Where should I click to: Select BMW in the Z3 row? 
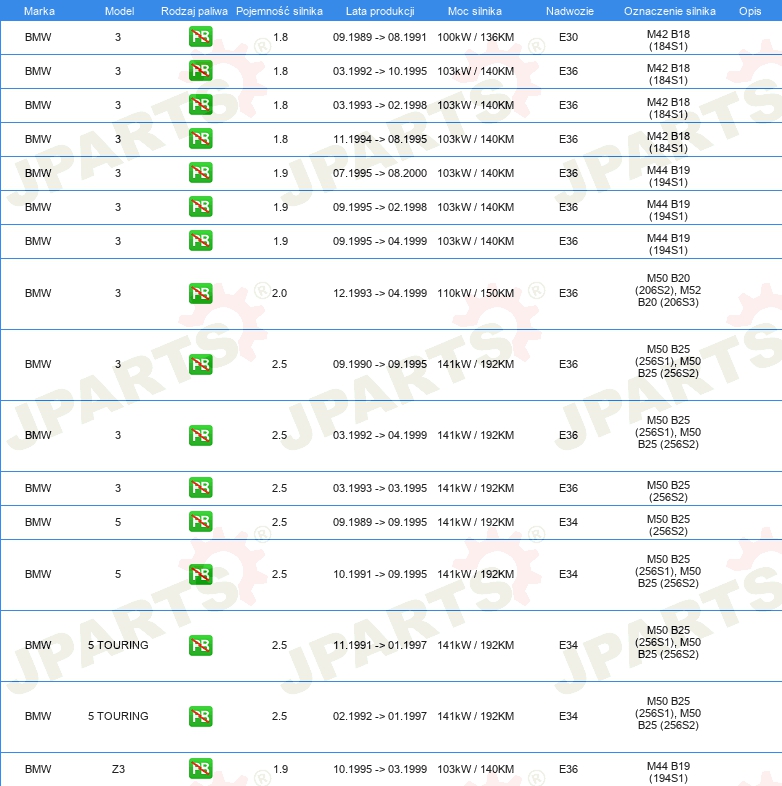click(x=38, y=769)
